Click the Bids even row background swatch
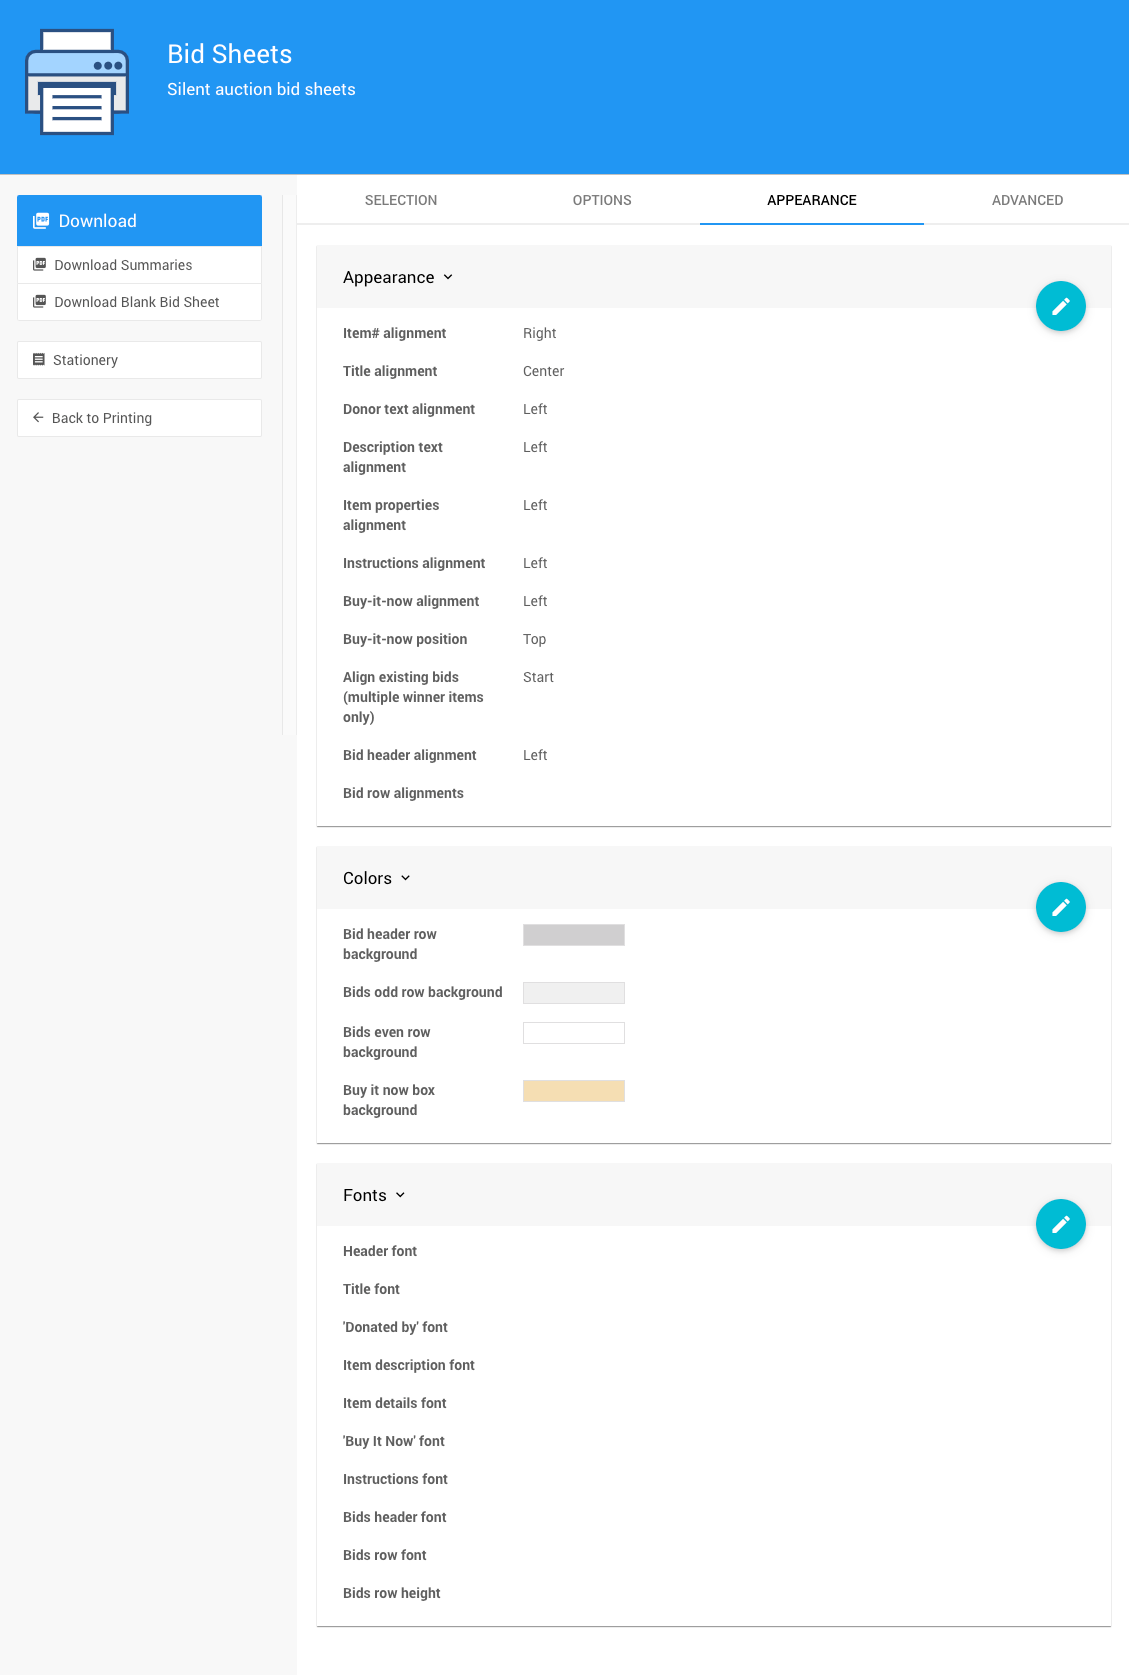1129x1675 pixels. pyautogui.click(x=574, y=1033)
